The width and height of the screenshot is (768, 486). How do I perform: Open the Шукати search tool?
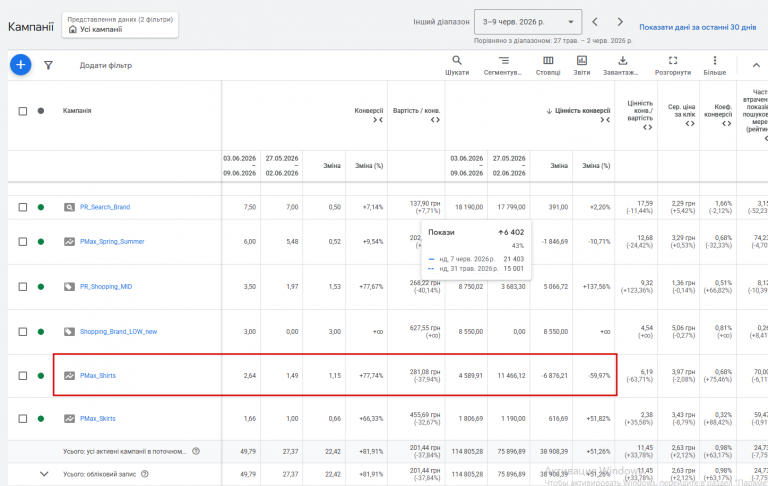pyautogui.click(x=456, y=65)
